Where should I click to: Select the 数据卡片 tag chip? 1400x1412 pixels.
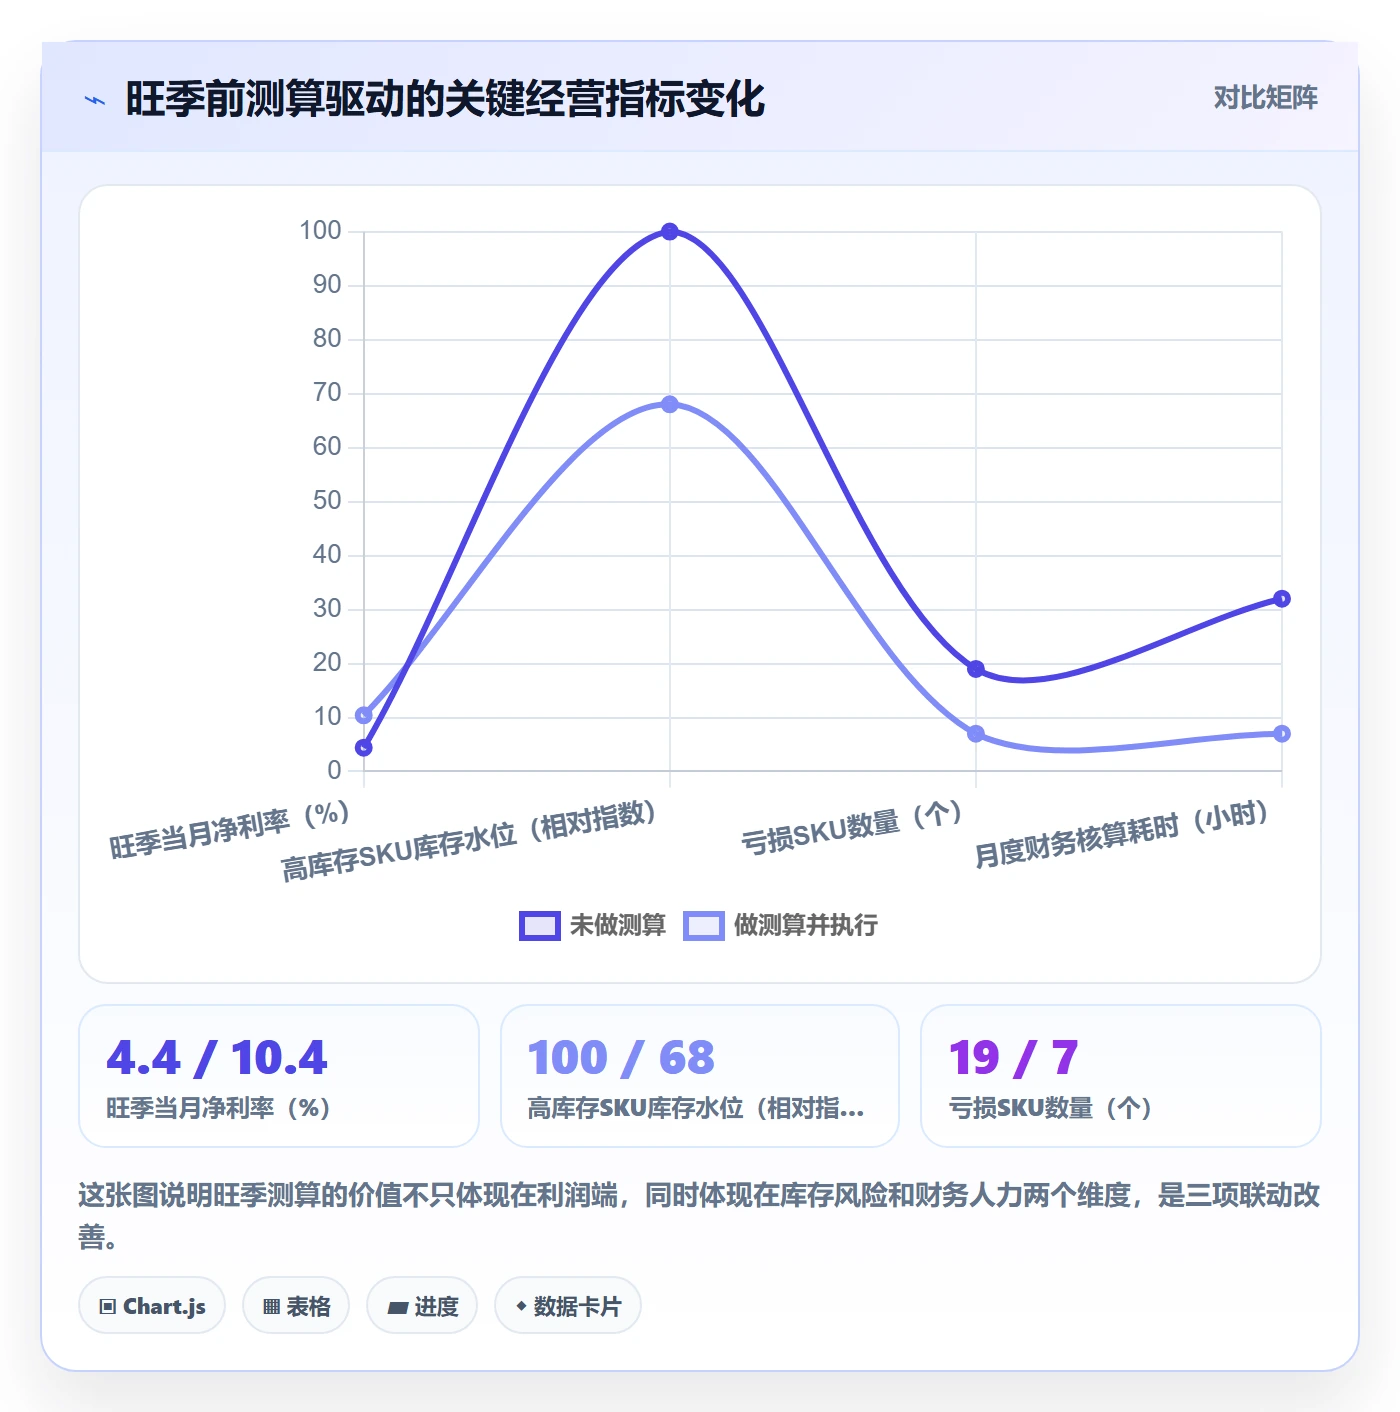click(x=568, y=1305)
